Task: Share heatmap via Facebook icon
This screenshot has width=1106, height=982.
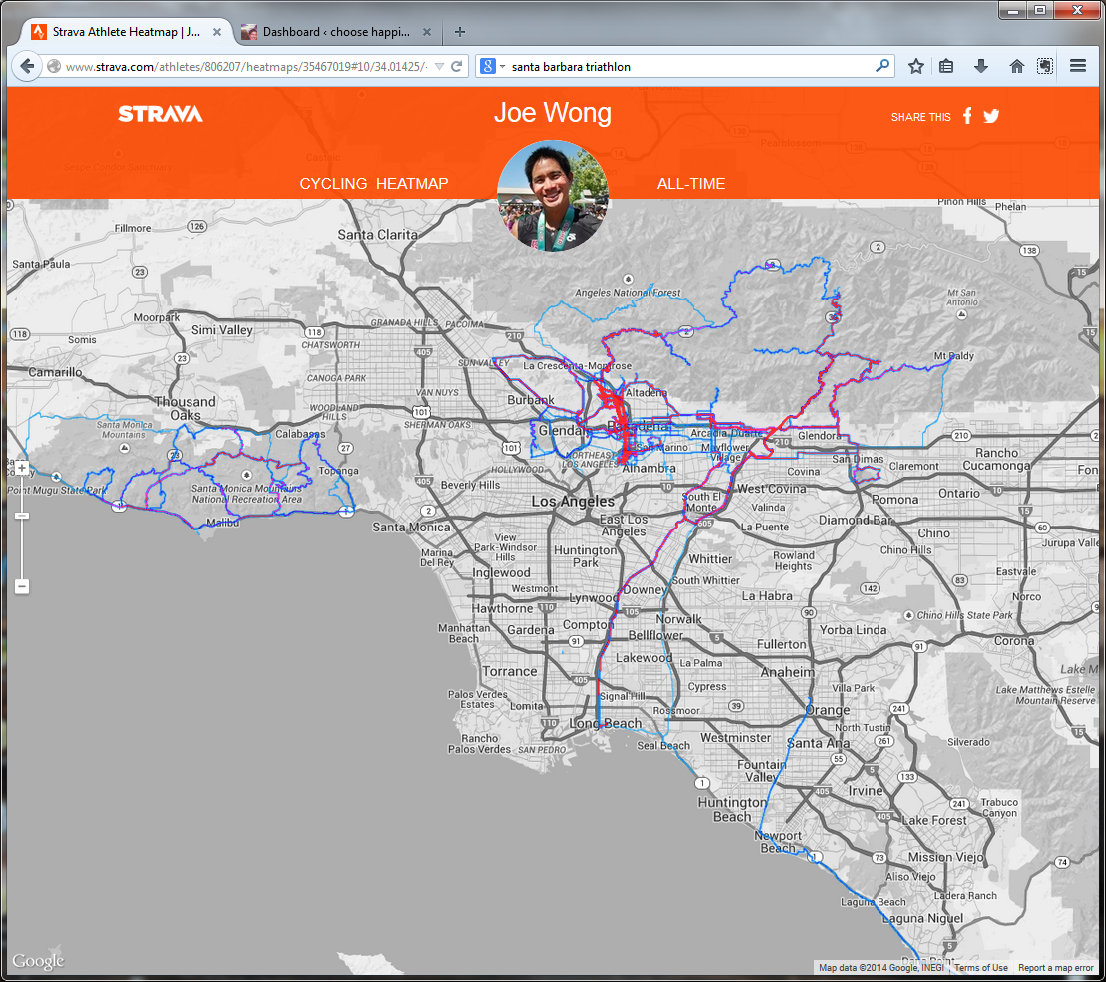Action: (967, 116)
